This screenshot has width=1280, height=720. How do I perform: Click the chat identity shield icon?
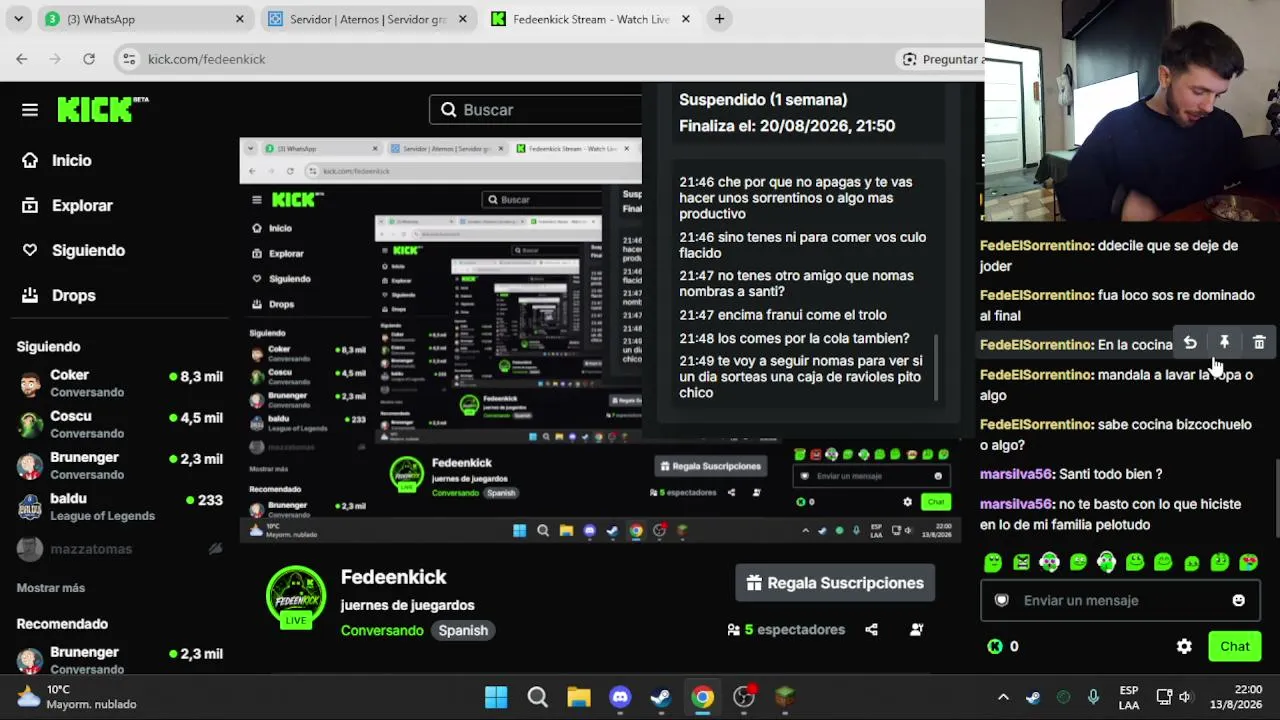[1002, 600]
